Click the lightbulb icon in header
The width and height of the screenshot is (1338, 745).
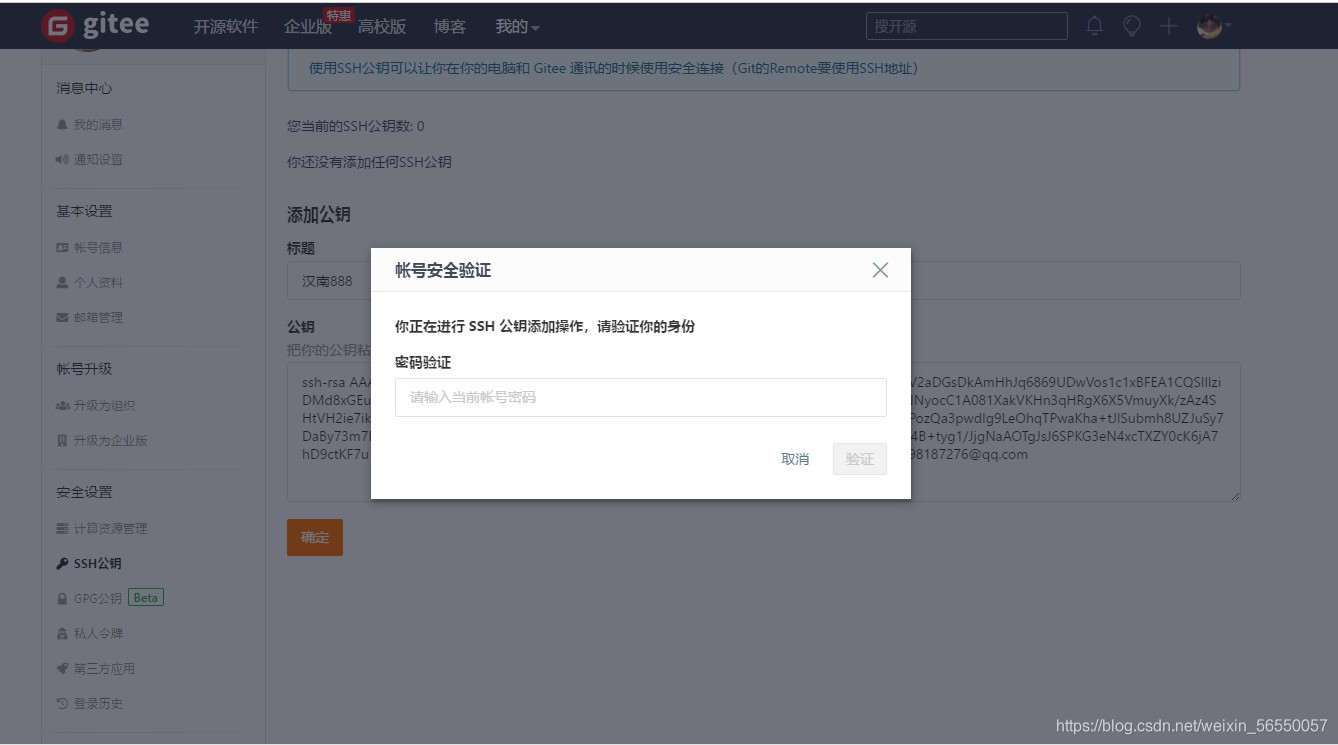coord(1131,26)
